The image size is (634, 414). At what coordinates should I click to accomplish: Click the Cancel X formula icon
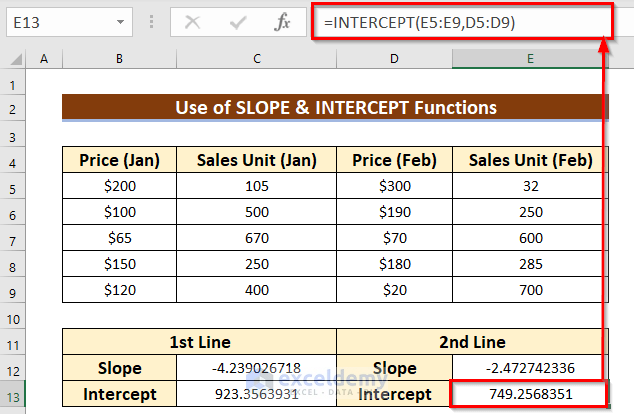(193, 21)
